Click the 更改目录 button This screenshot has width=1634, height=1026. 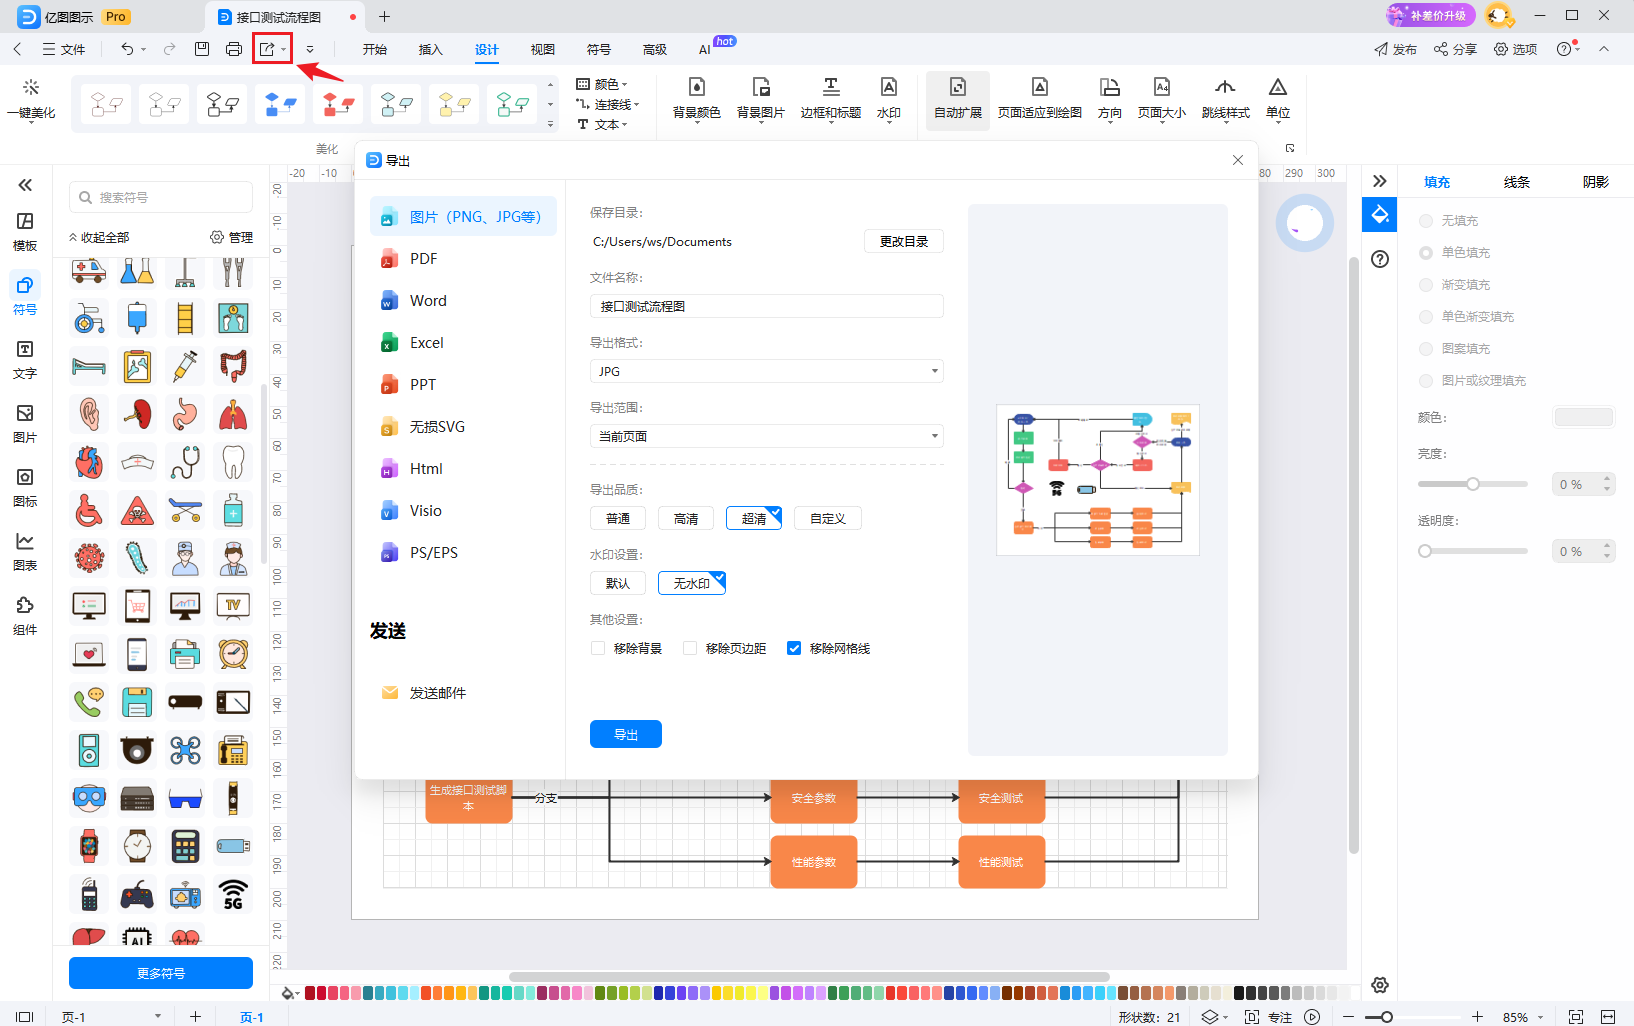(904, 241)
